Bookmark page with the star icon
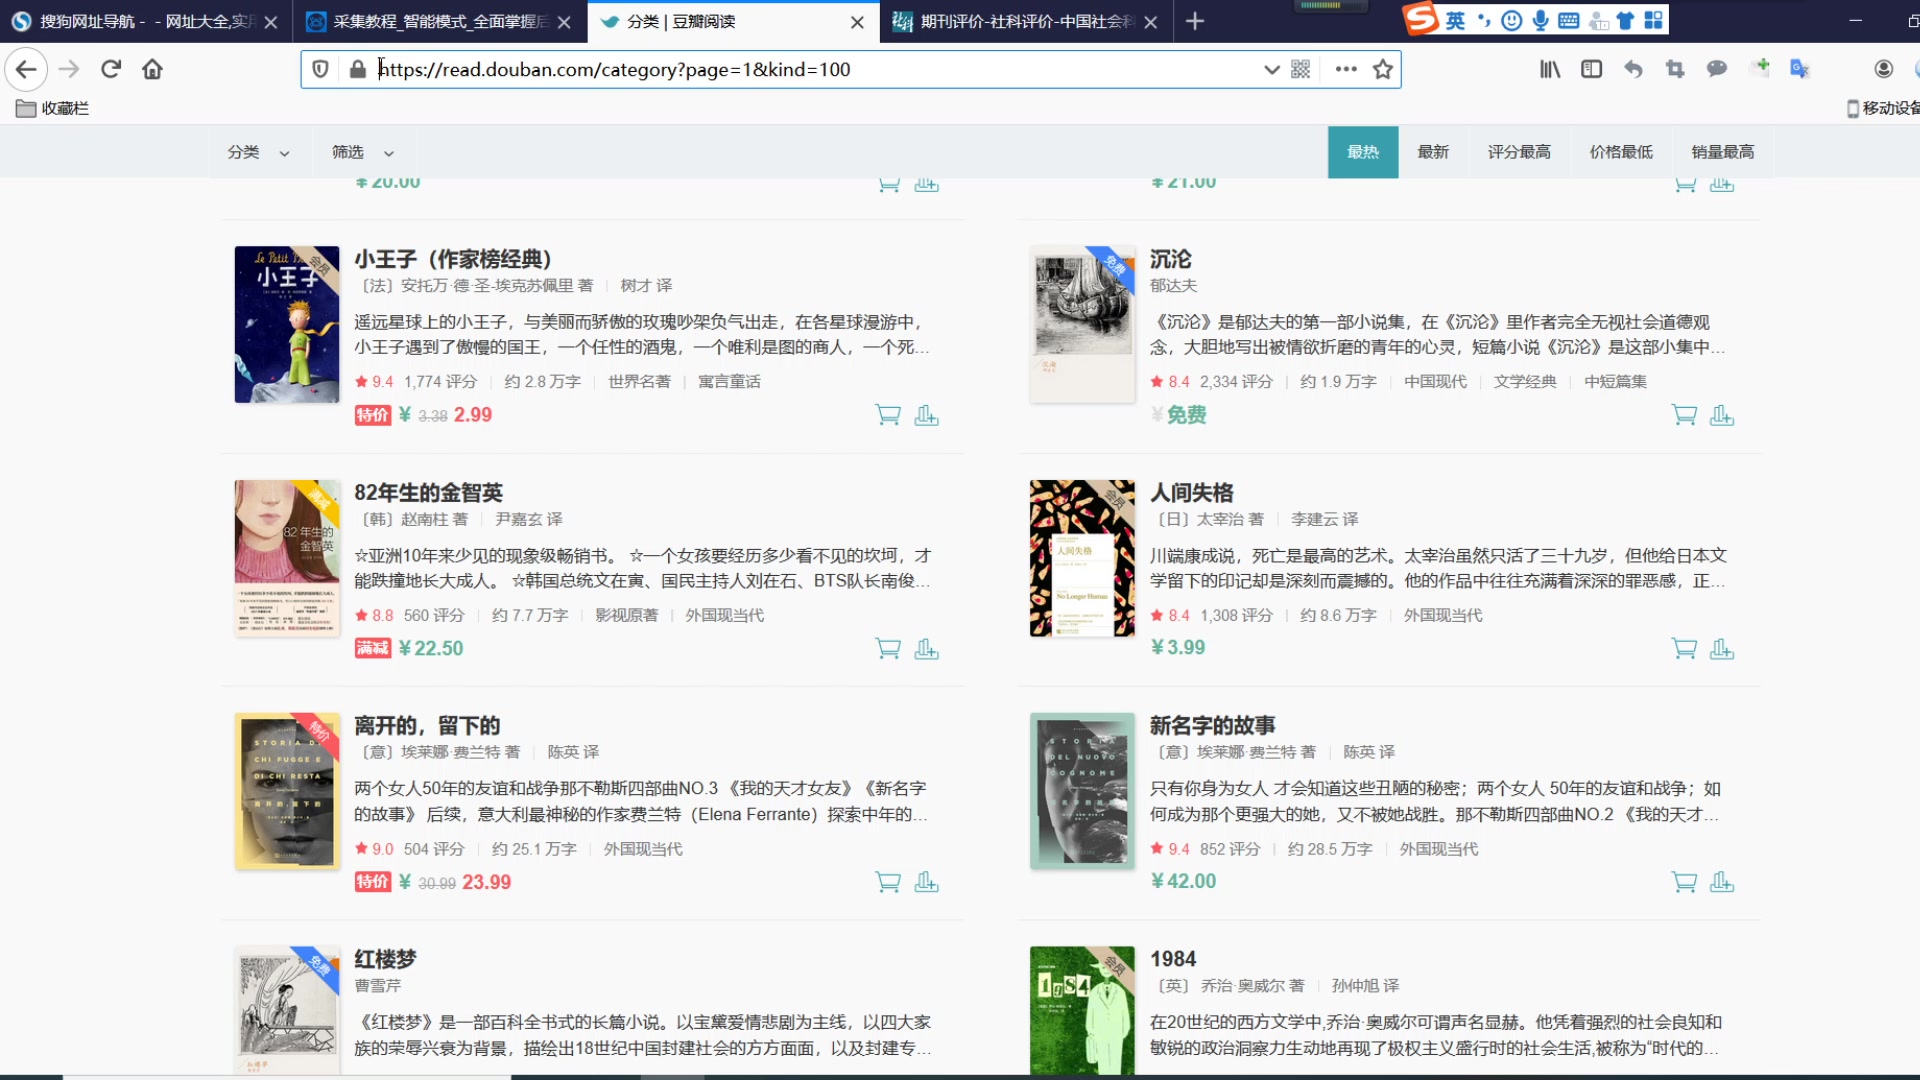This screenshot has height=1080, width=1920. click(1382, 69)
